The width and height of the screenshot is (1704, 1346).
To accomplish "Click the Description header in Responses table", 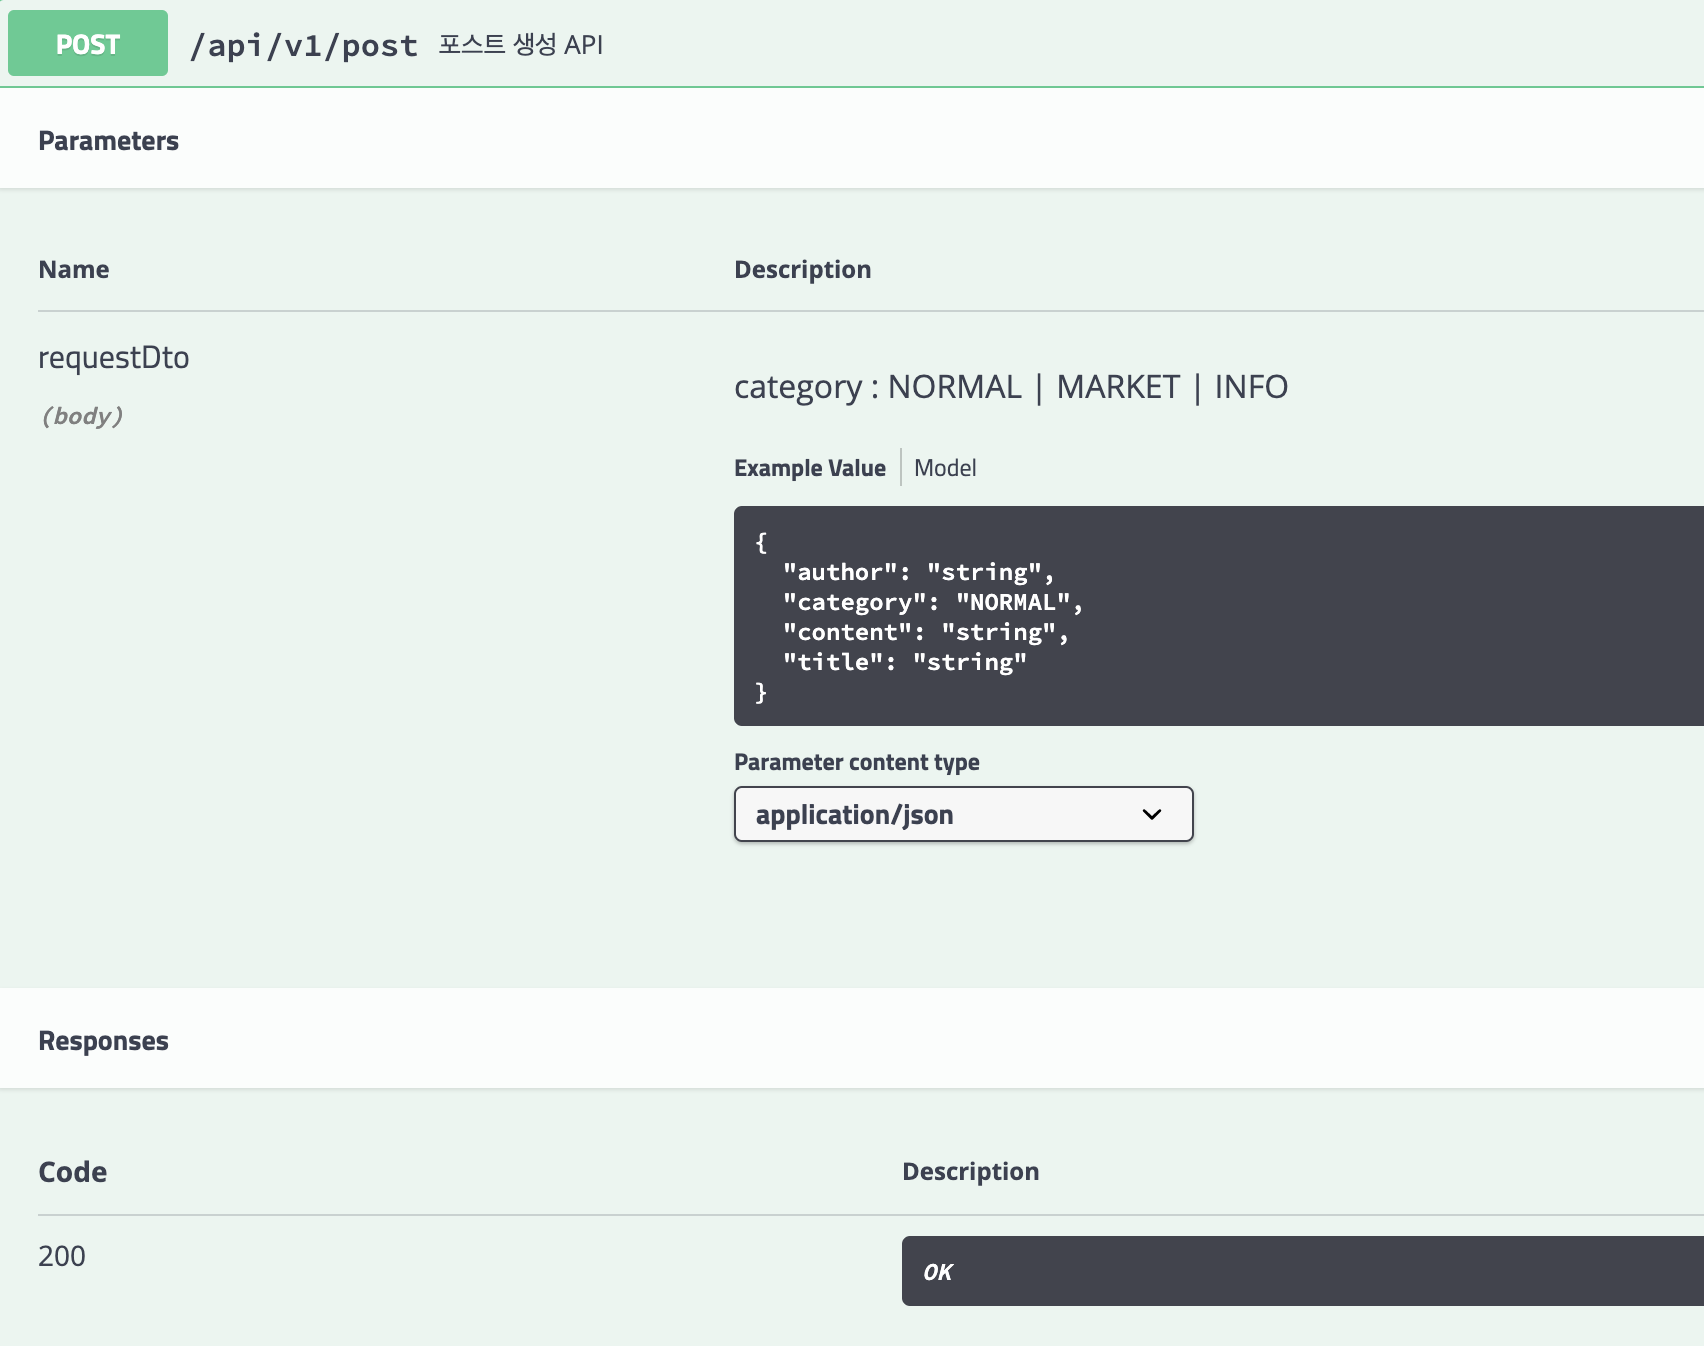I will click(x=971, y=1171).
